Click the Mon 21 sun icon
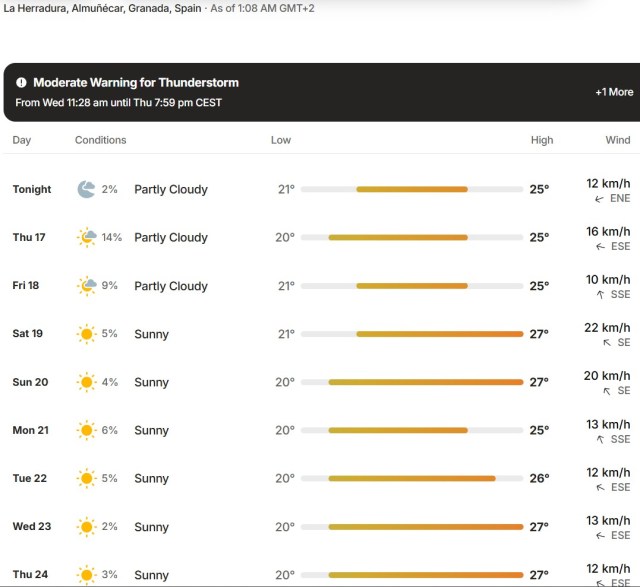The width and height of the screenshot is (640, 587). coord(86,430)
